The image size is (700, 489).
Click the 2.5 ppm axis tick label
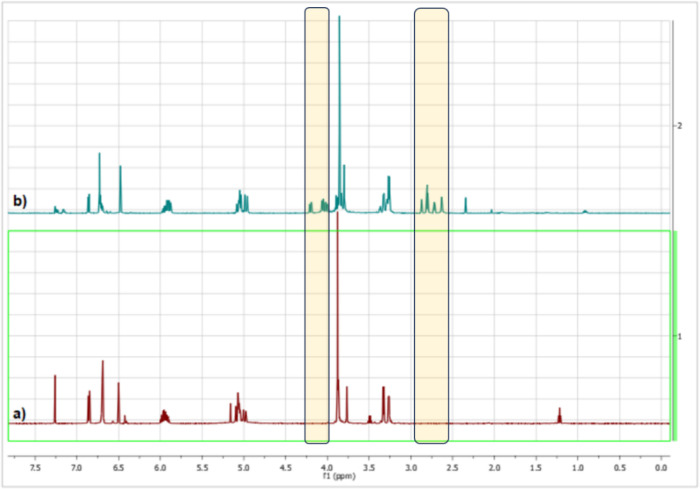[x=453, y=468]
